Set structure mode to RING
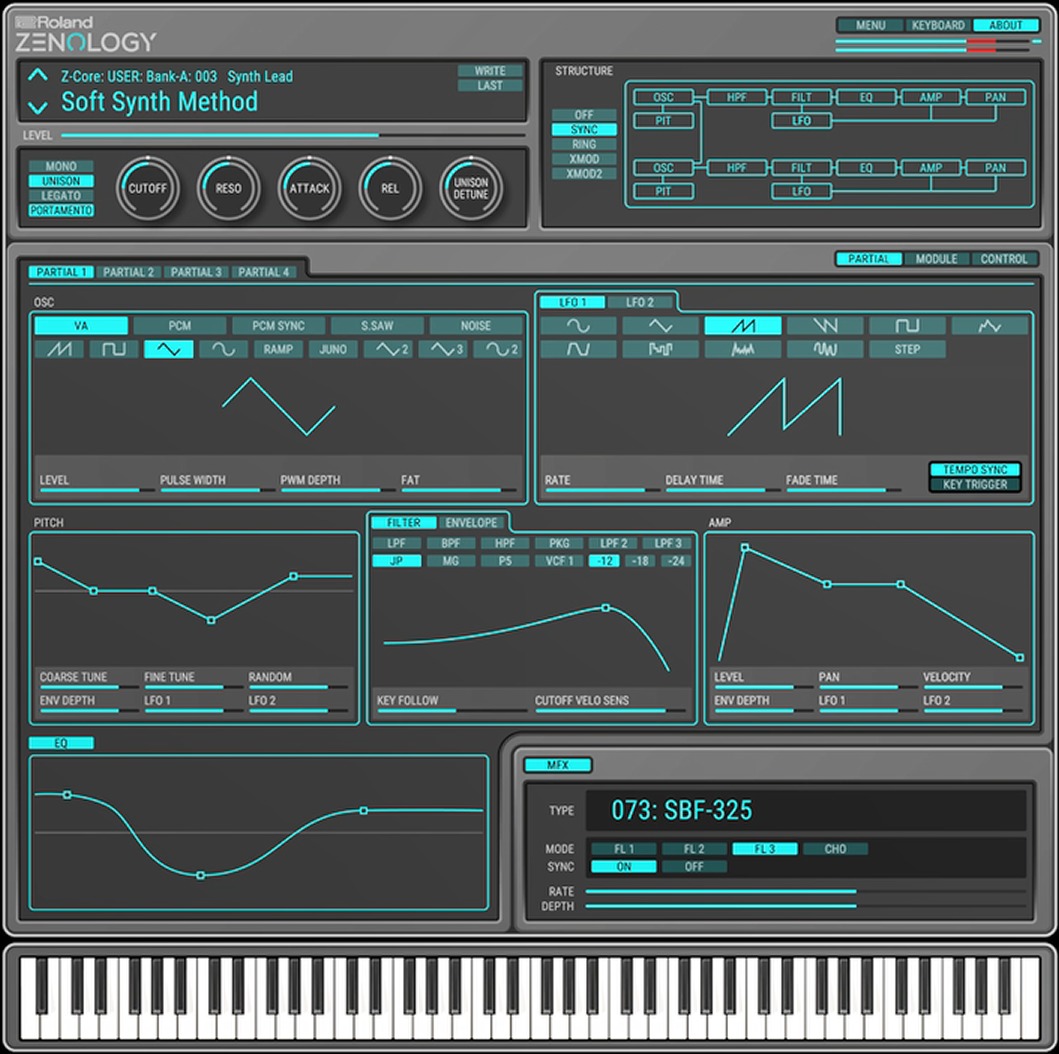The width and height of the screenshot is (1059, 1054). point(584,144)
